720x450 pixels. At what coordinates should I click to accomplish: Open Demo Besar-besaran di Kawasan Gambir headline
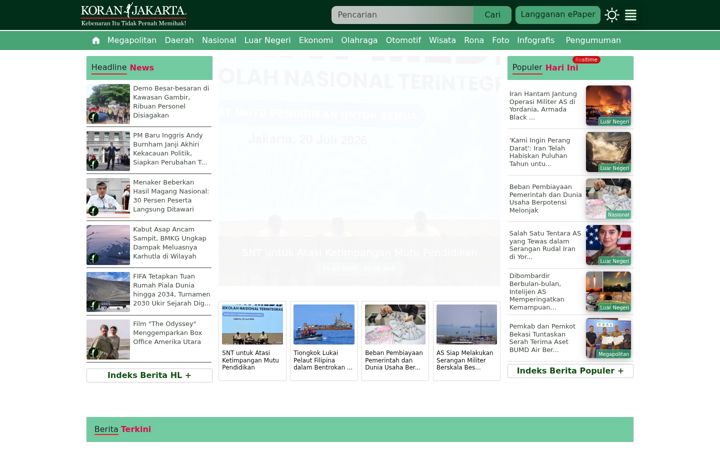[171, 102]
